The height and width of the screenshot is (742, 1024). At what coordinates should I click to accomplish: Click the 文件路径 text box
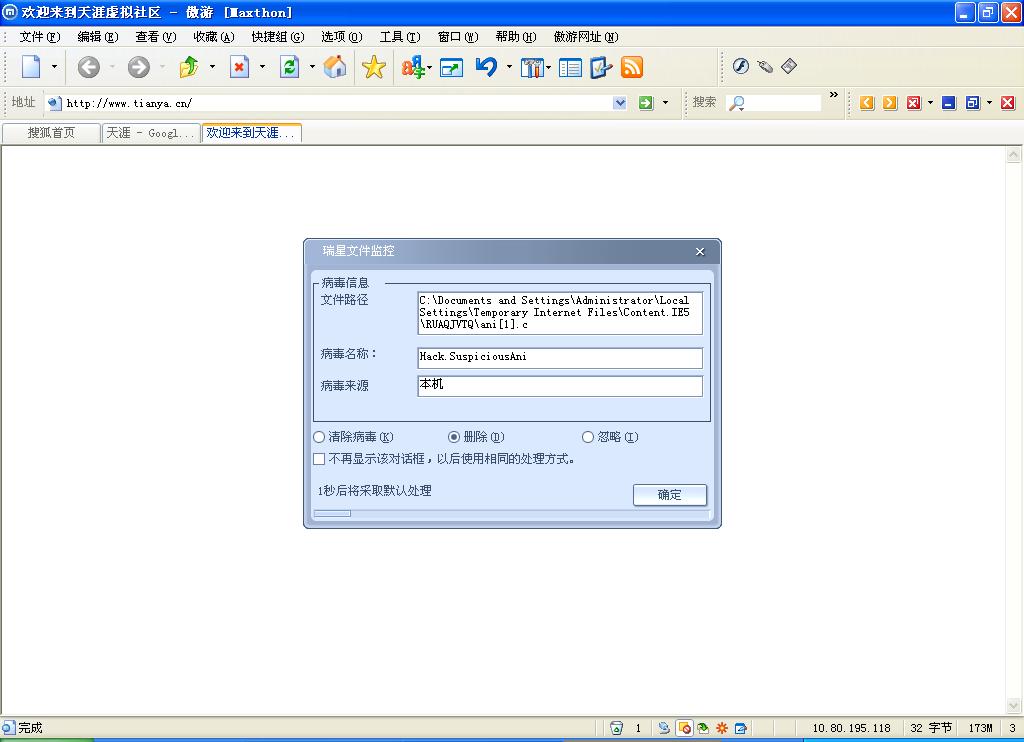pyautogui.click(x=560, y=313)
